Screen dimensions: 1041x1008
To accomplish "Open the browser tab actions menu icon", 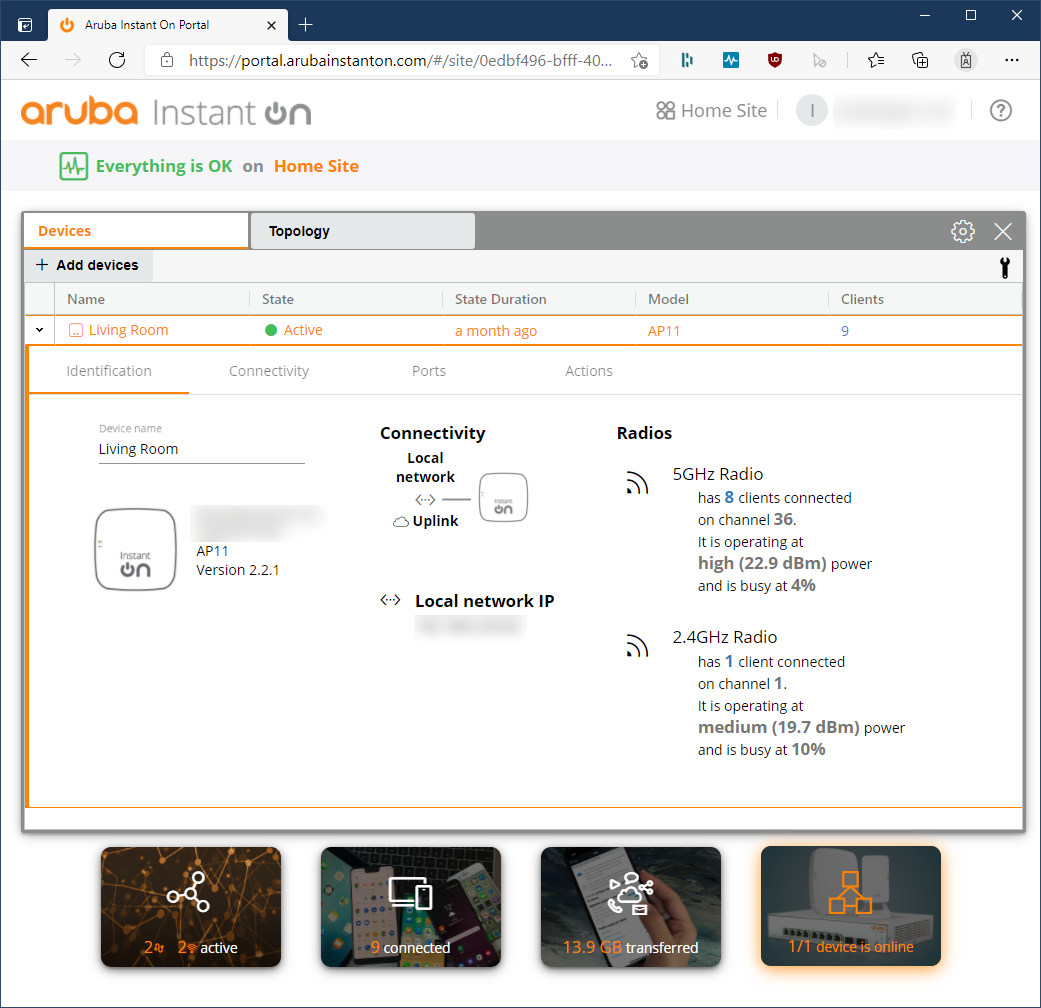I will (25, 25).
